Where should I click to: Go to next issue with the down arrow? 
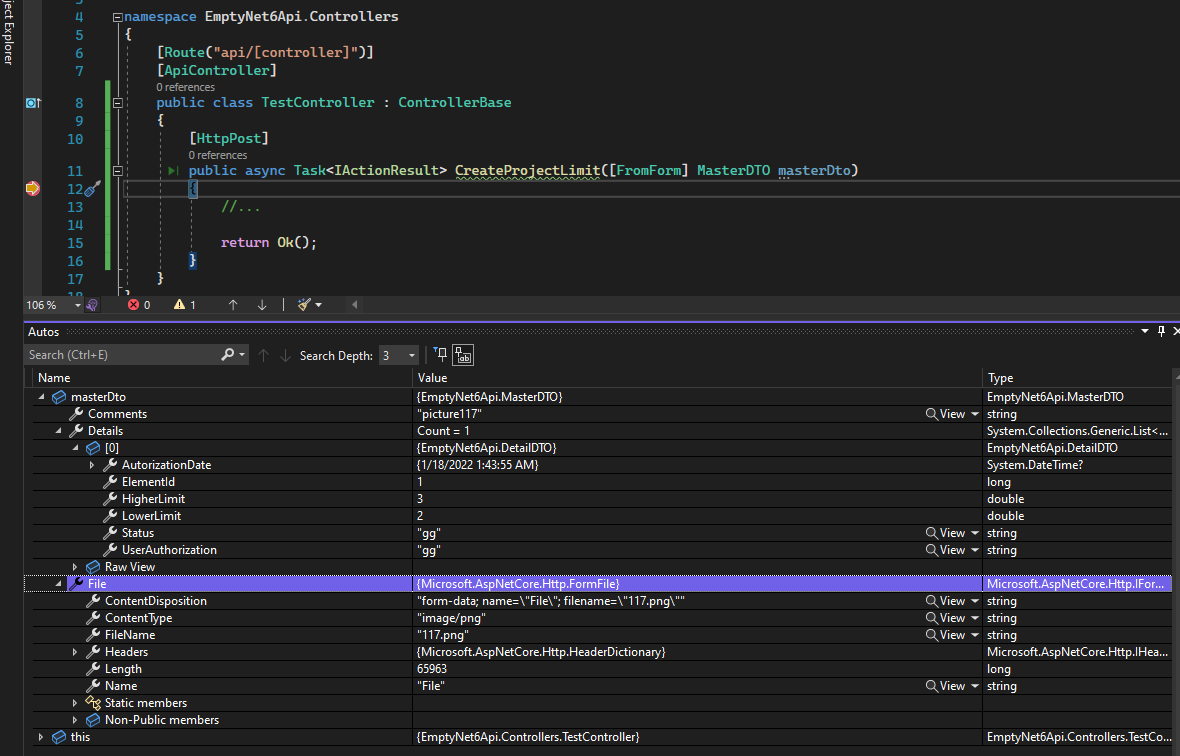coord(262,305)
